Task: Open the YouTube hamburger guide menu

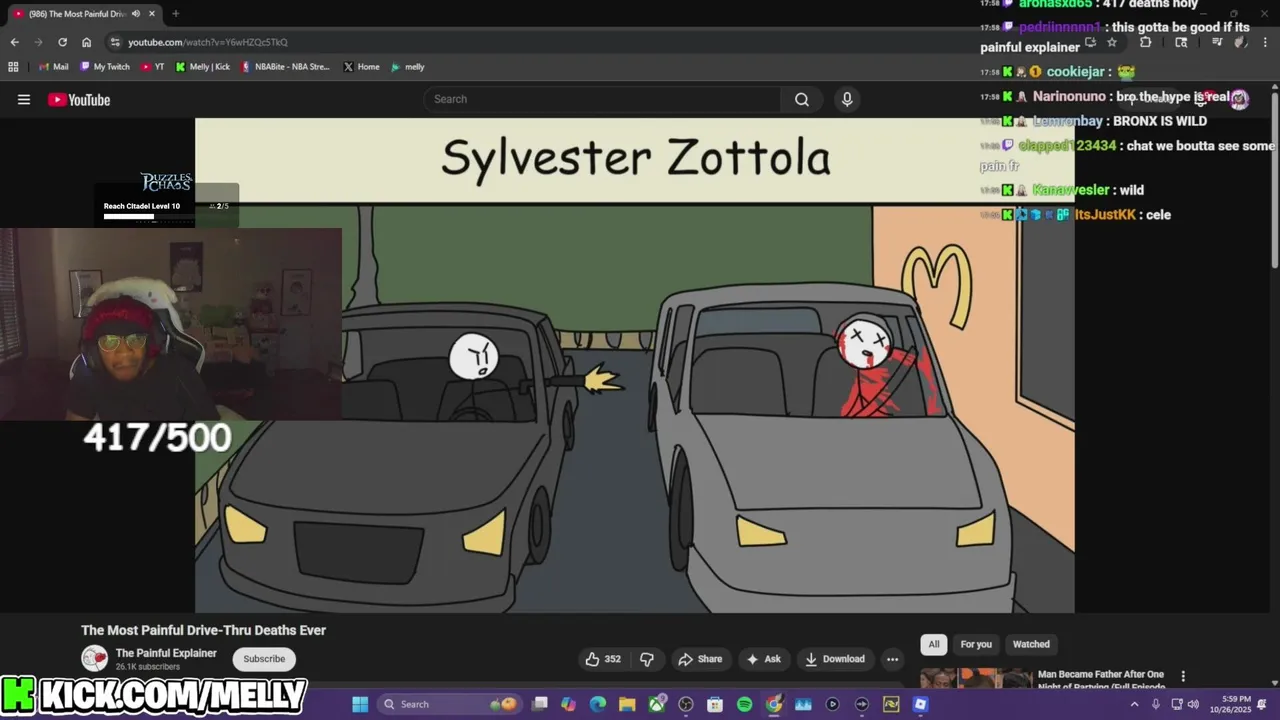Action: click(24, 99)
